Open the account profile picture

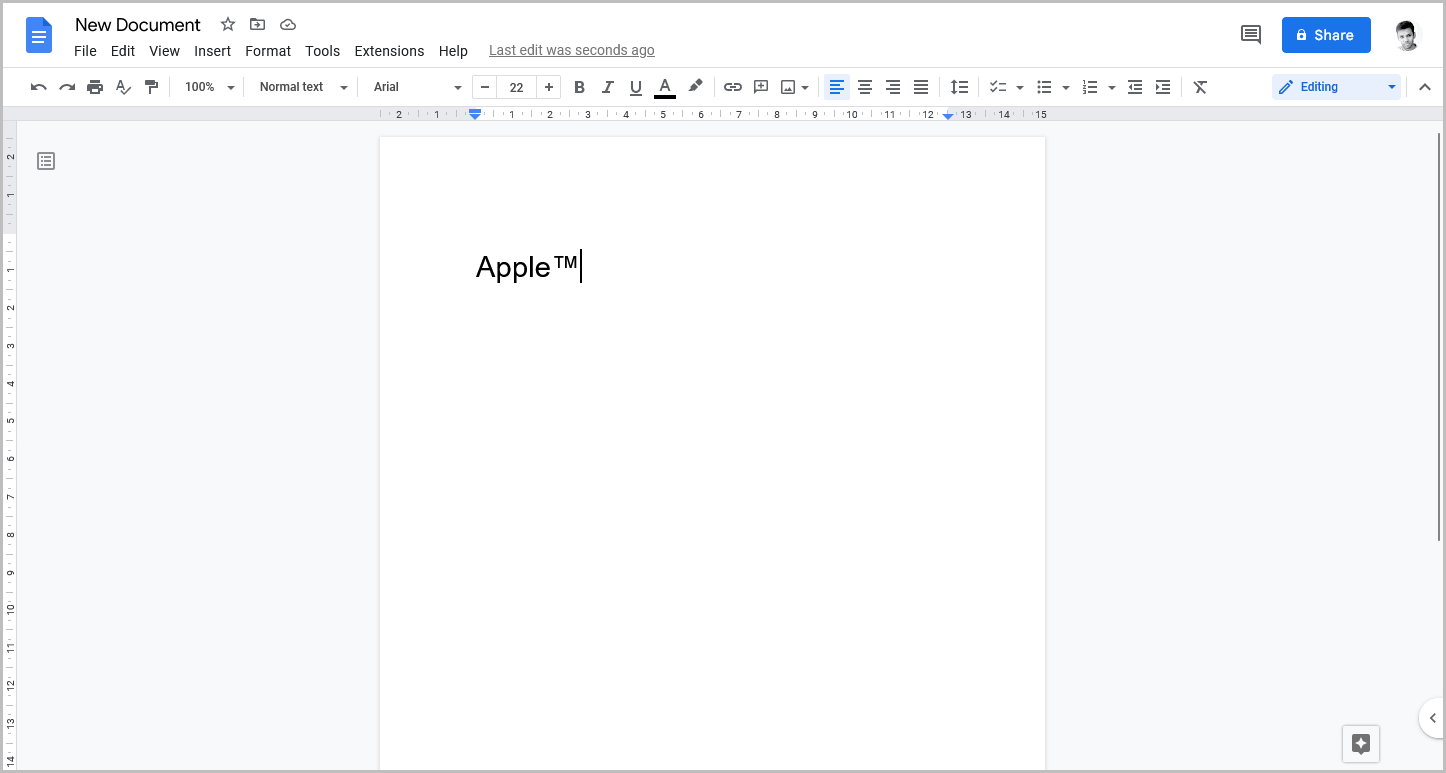[x=1408, y=35]
